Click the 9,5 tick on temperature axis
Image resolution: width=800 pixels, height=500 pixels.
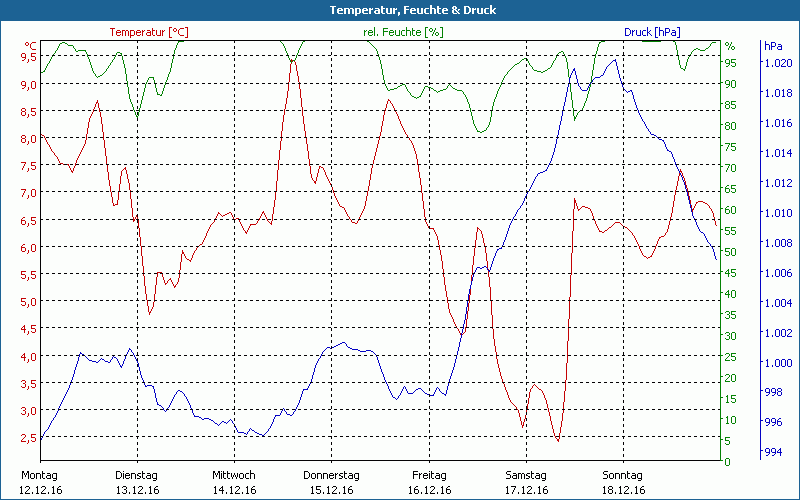coord(29,56)
